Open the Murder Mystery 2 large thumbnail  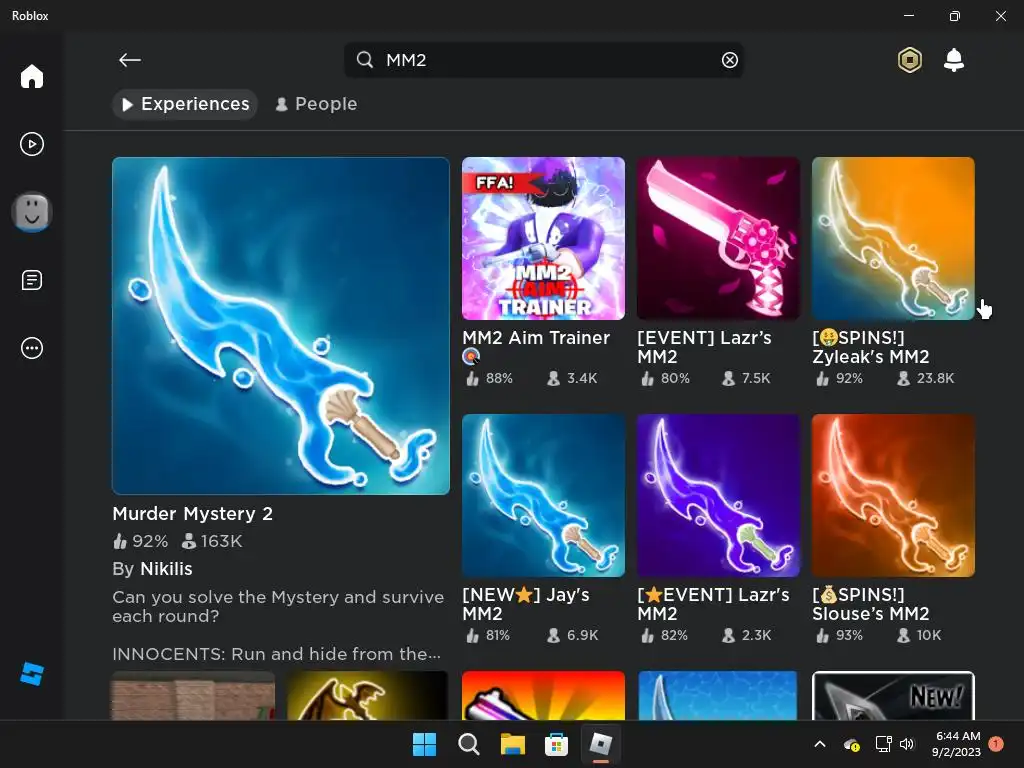pos(281,326)
